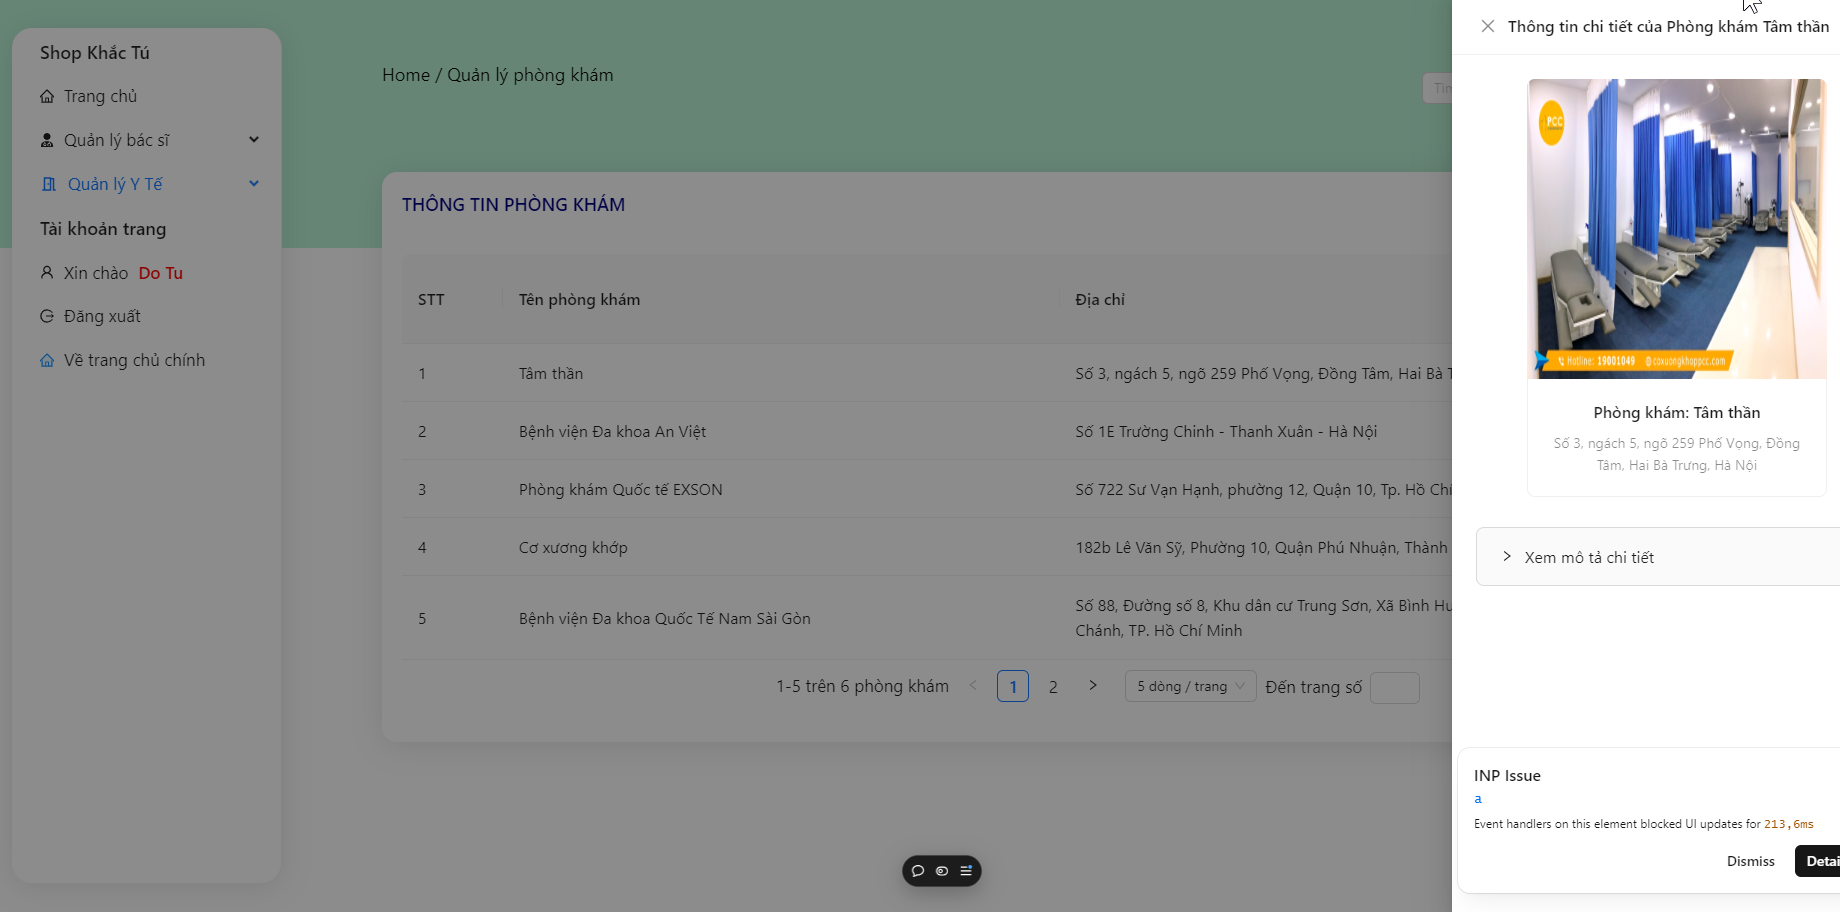Select page 1 in pagination
Image resolution: width=1840 pixels, height=912 pixels.
(1013, 686)
